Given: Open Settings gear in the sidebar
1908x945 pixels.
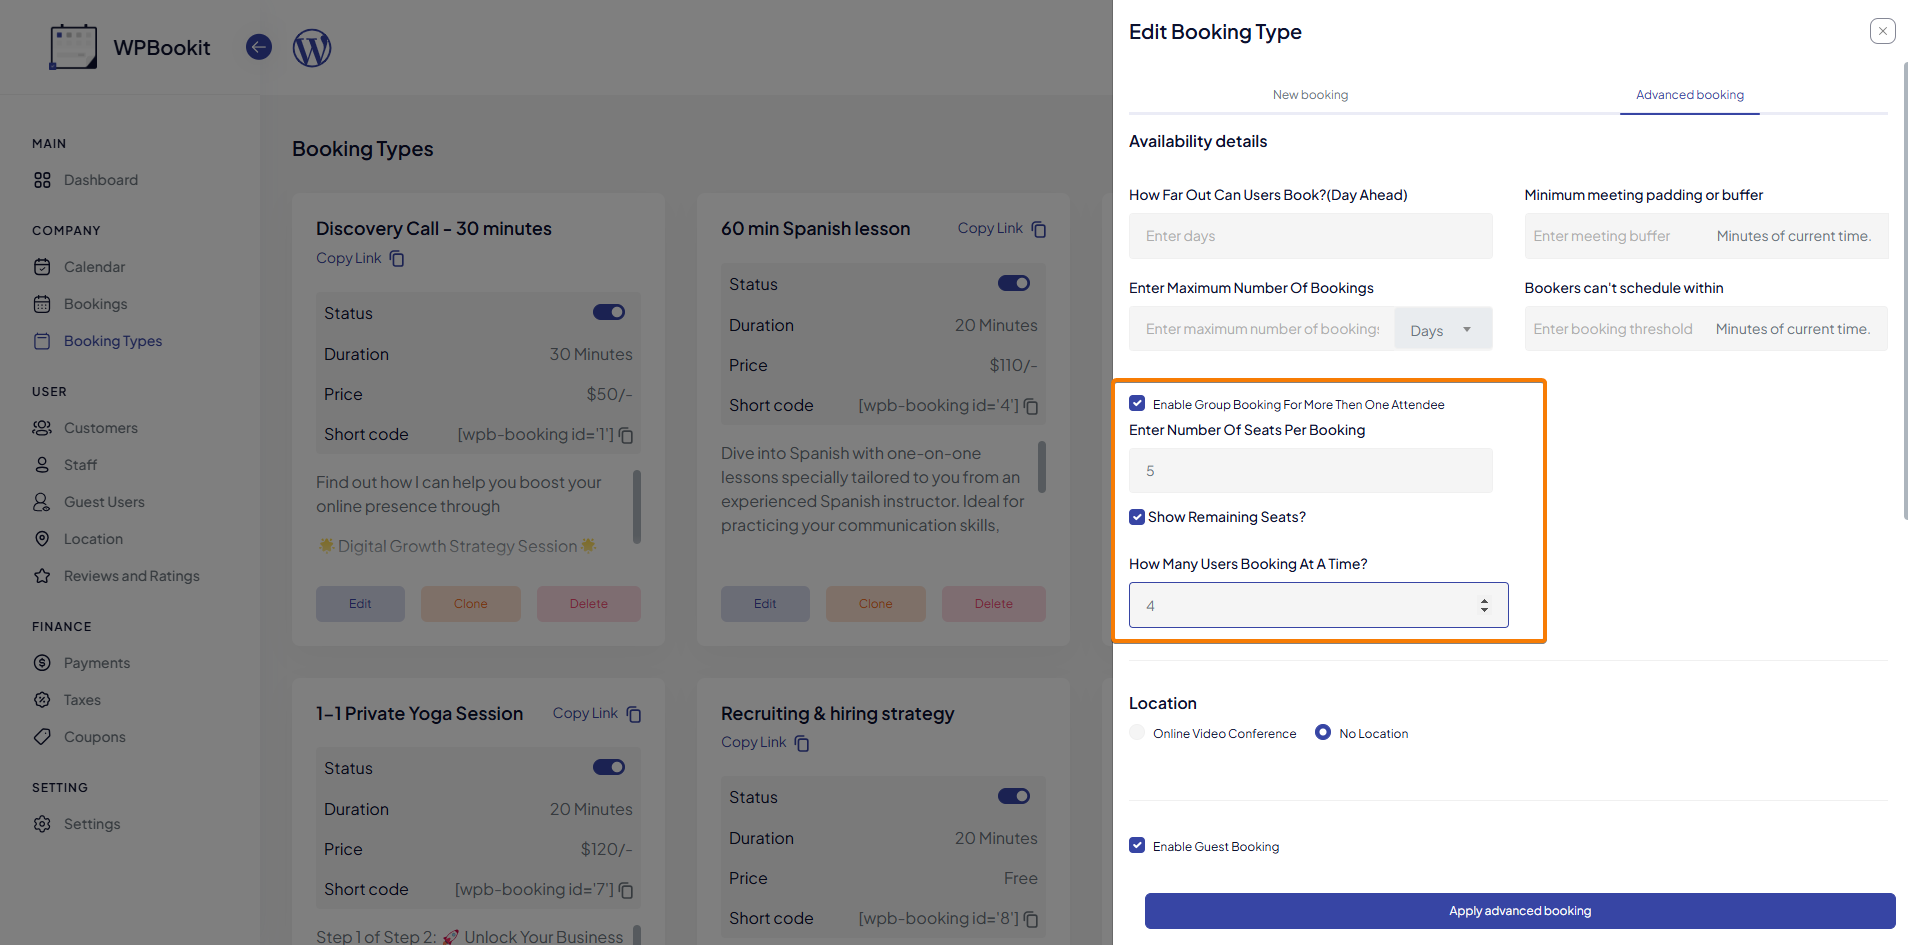Looking at the screenshot, I should [42, 824].
